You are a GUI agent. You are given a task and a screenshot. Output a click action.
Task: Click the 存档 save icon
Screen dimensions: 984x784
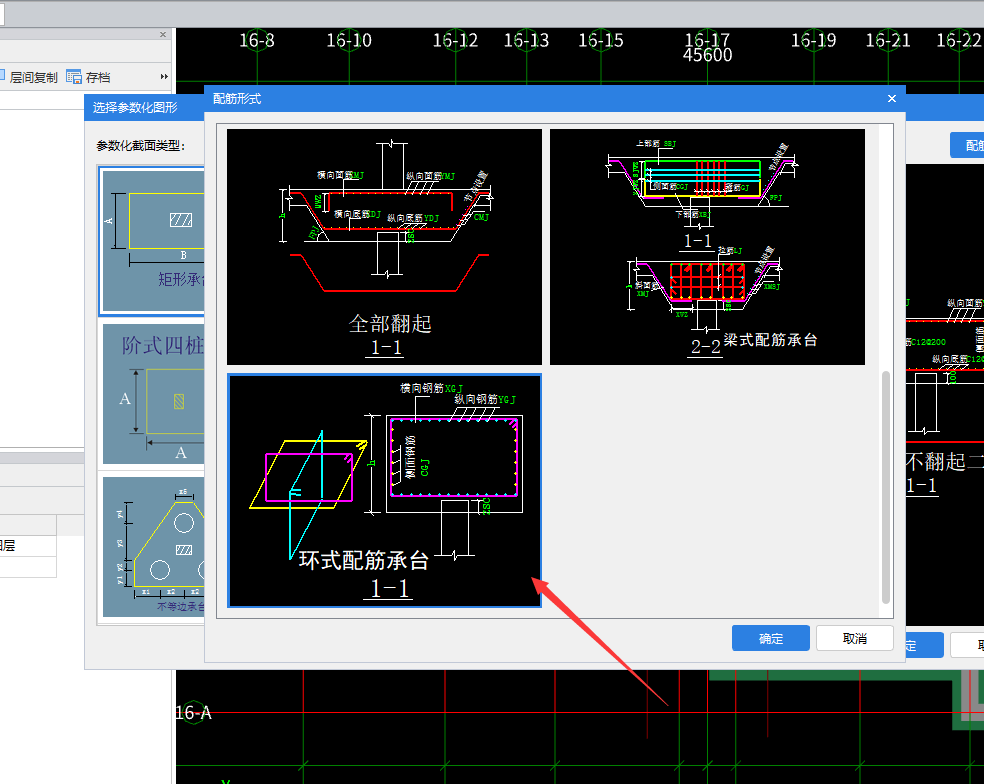click(x=73, y=77)
